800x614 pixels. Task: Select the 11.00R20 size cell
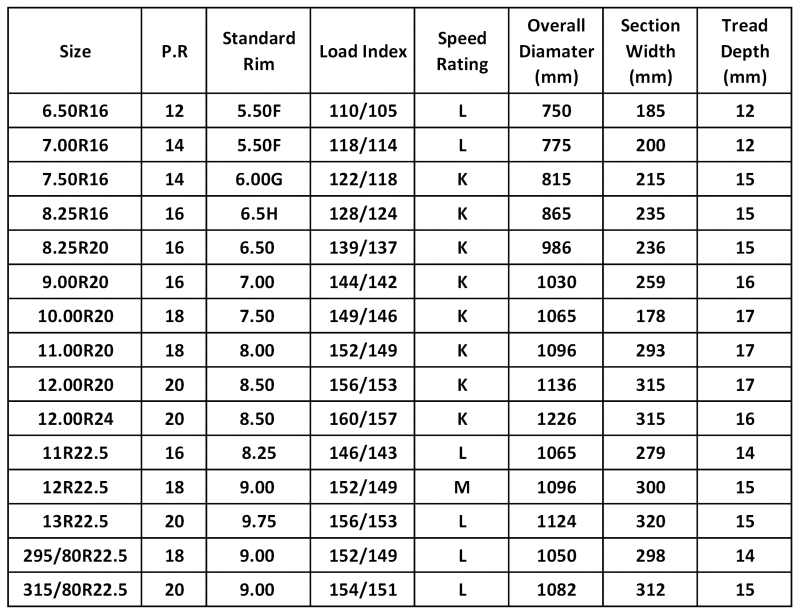pyautogui.click(x=75, y=350)
